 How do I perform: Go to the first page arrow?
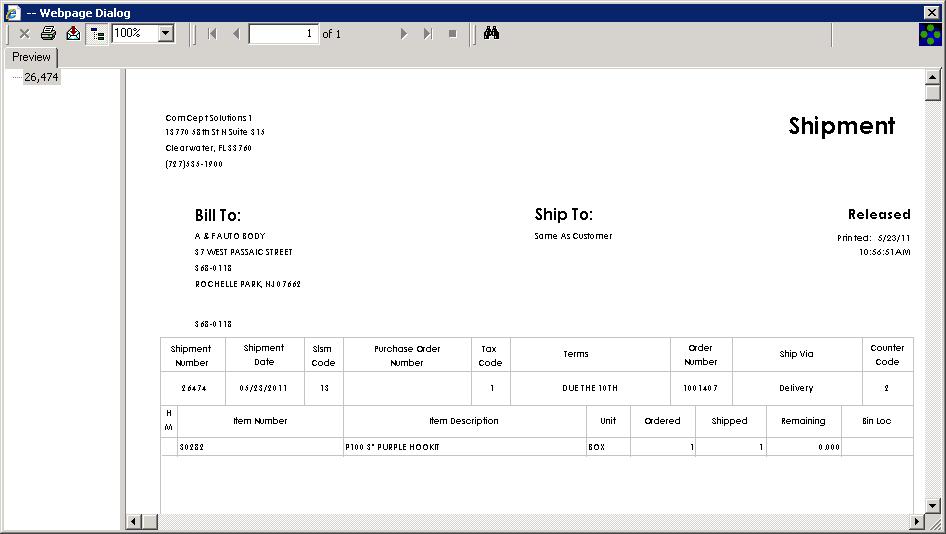tap(212, 33)
